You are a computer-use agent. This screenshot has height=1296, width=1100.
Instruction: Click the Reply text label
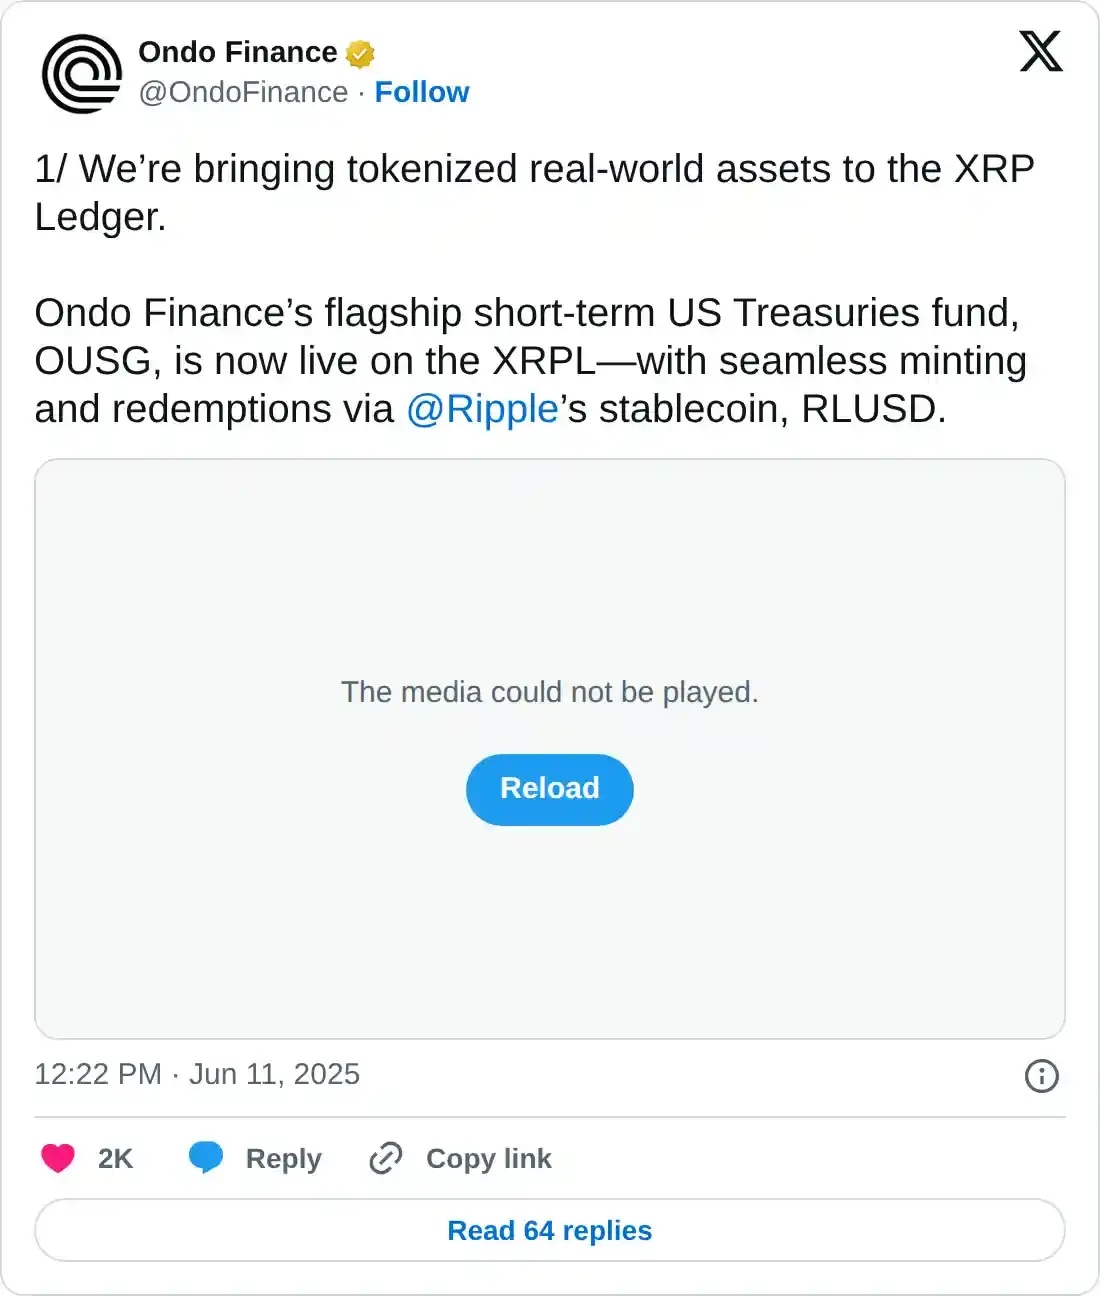(x=283, y=1158)
